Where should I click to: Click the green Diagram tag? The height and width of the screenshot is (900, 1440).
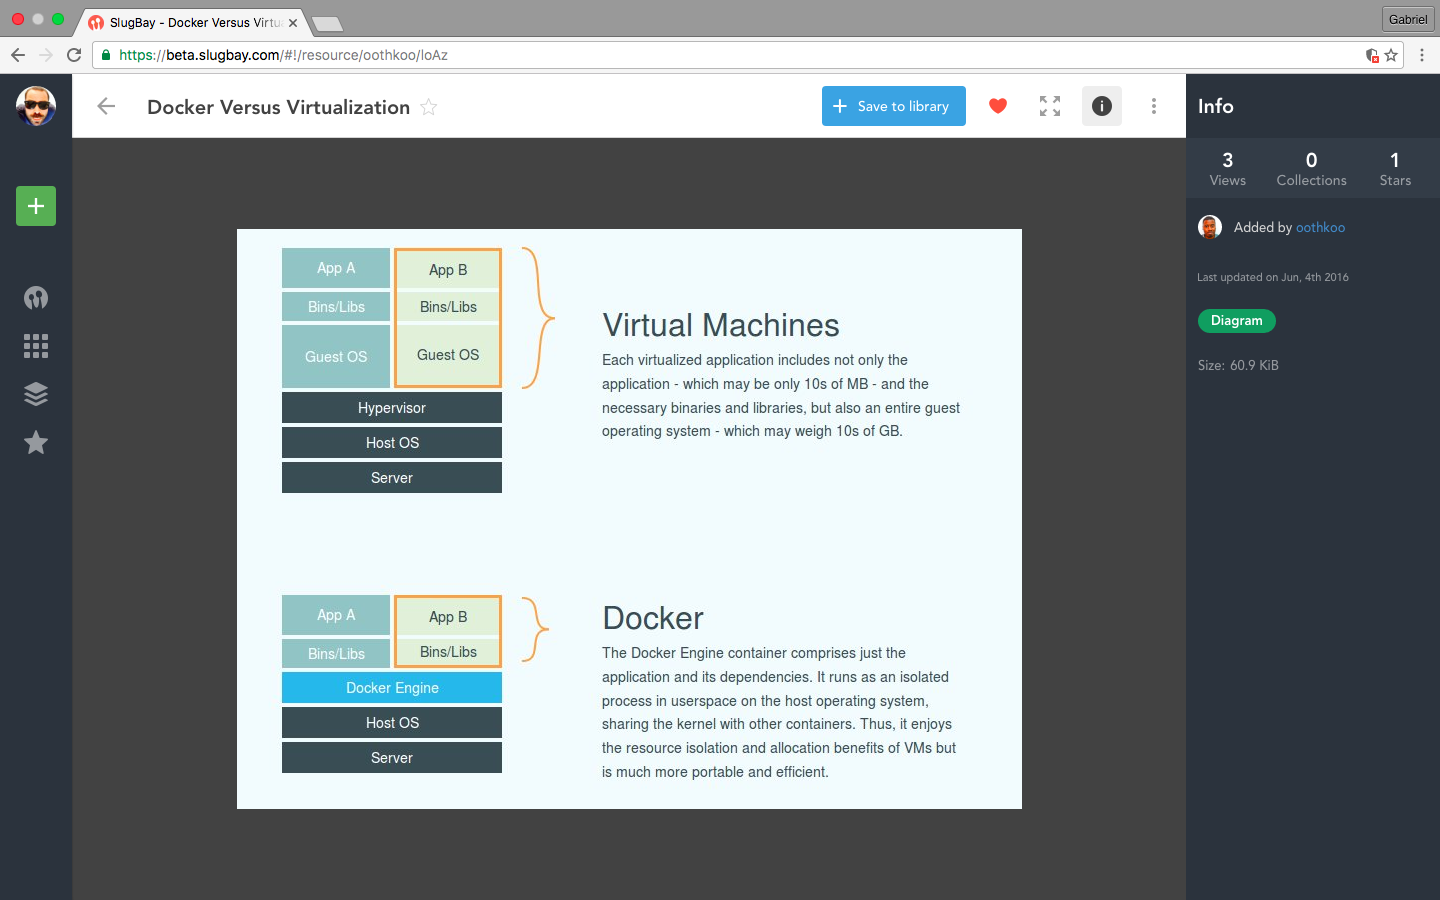[x=1236, y=321]
